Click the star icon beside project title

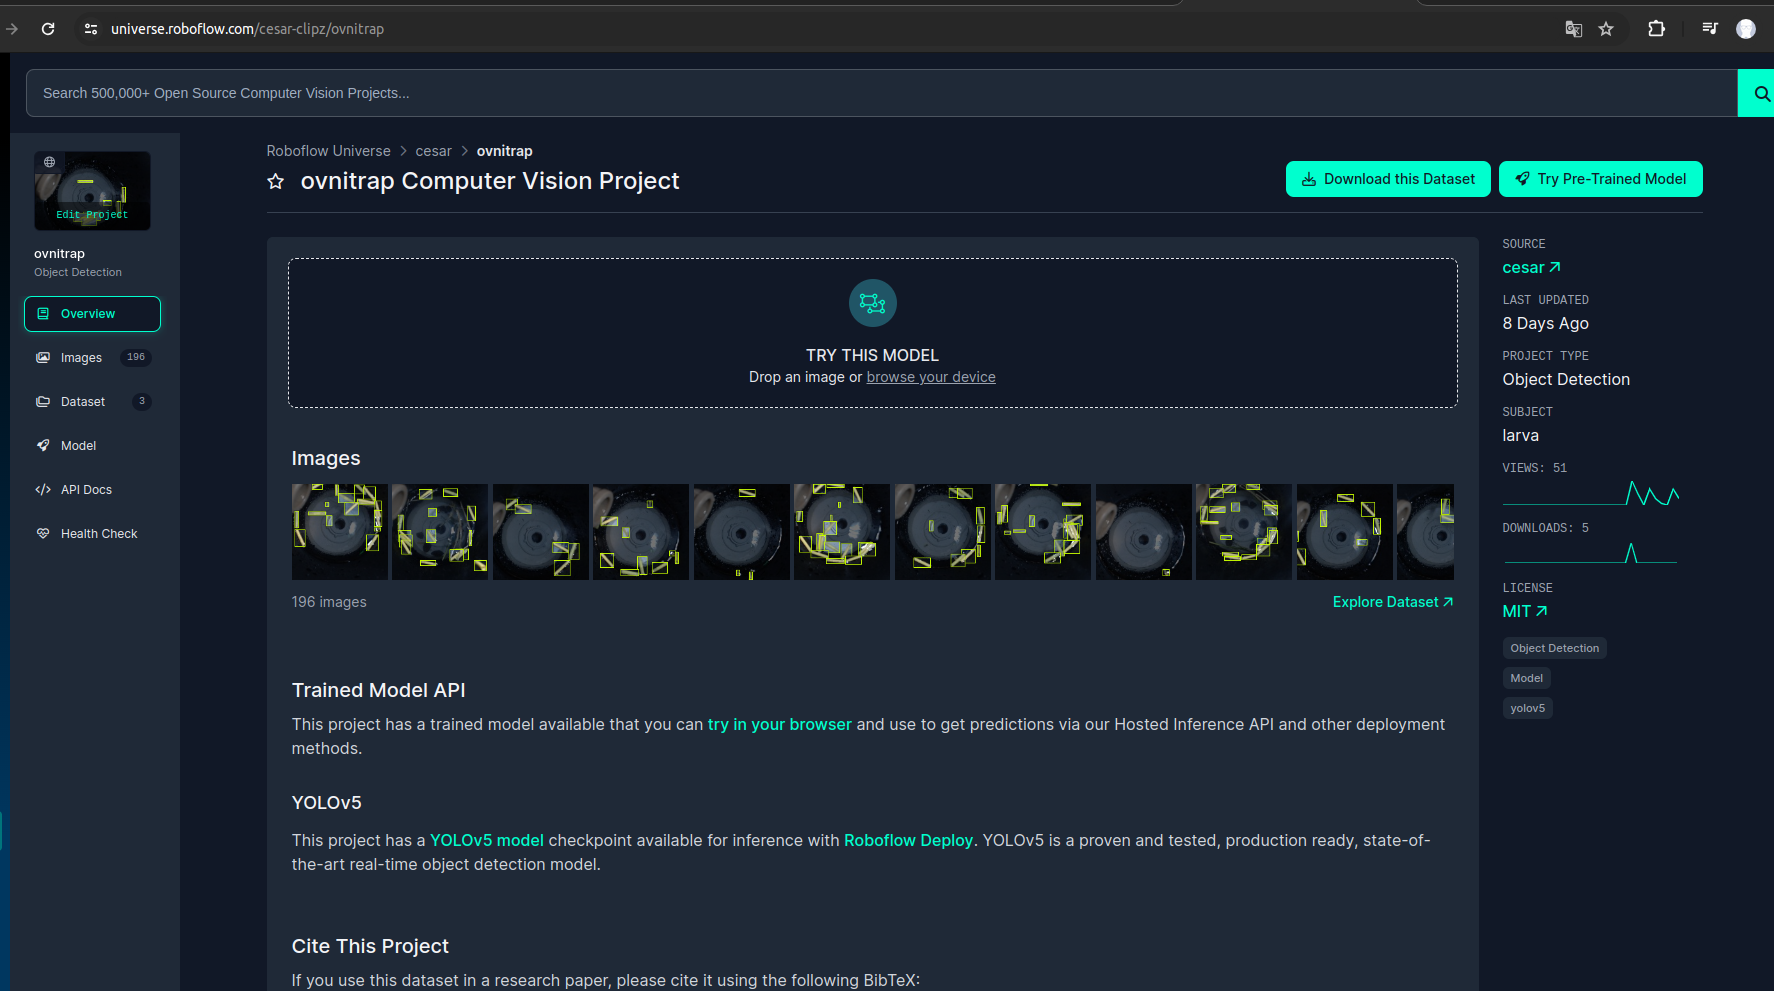pos(276,182)
